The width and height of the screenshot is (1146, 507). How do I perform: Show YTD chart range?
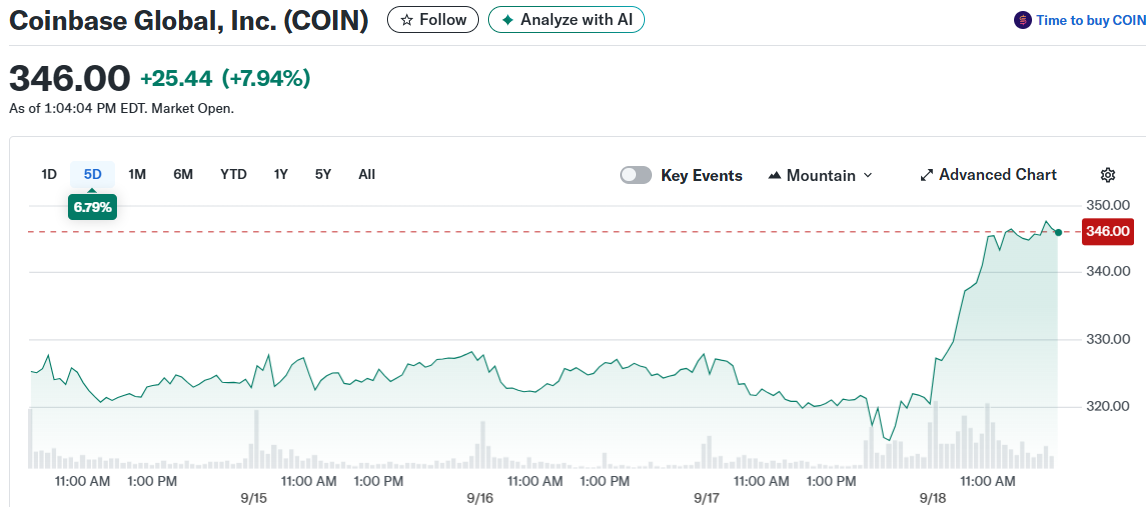tap(234, 175)
